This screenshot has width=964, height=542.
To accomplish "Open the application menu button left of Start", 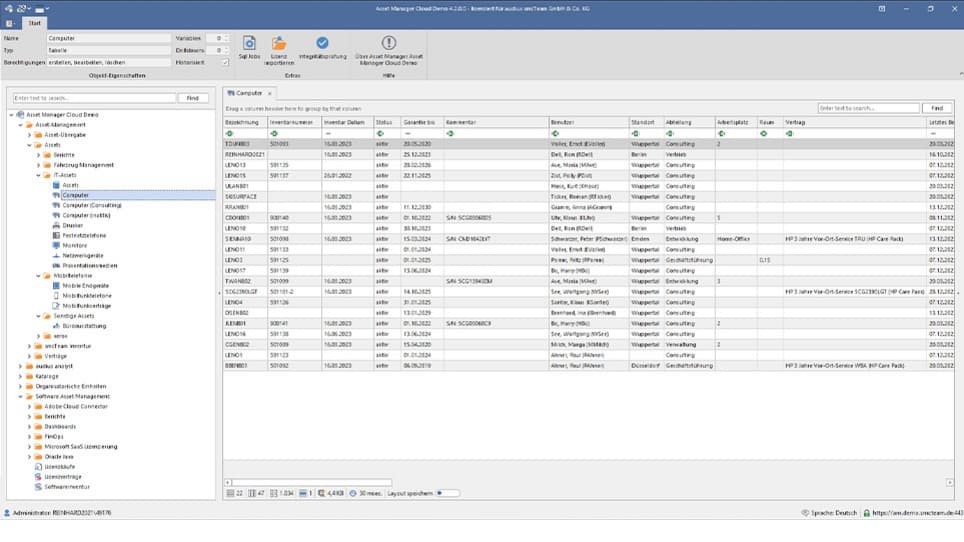I will pos(10,23).
